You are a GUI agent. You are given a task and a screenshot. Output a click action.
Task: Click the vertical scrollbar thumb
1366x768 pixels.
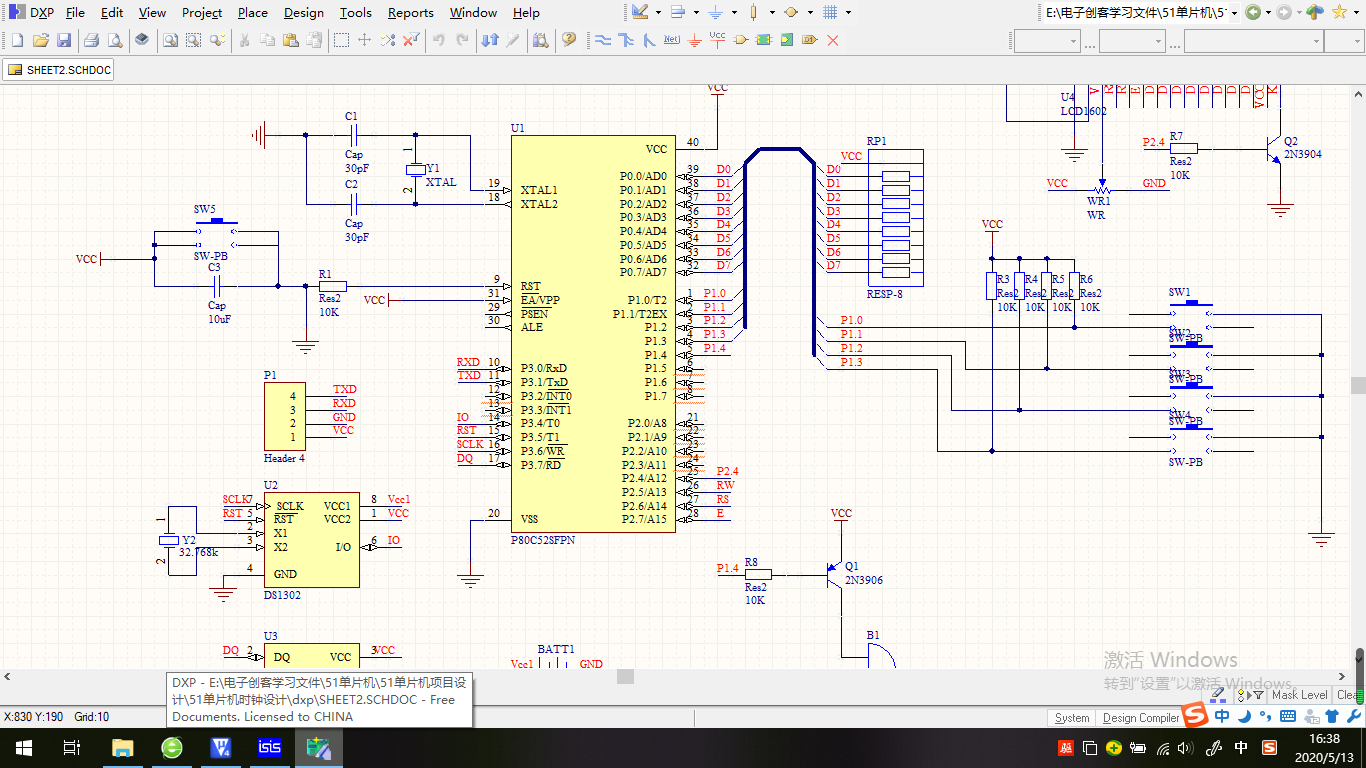1358,385
